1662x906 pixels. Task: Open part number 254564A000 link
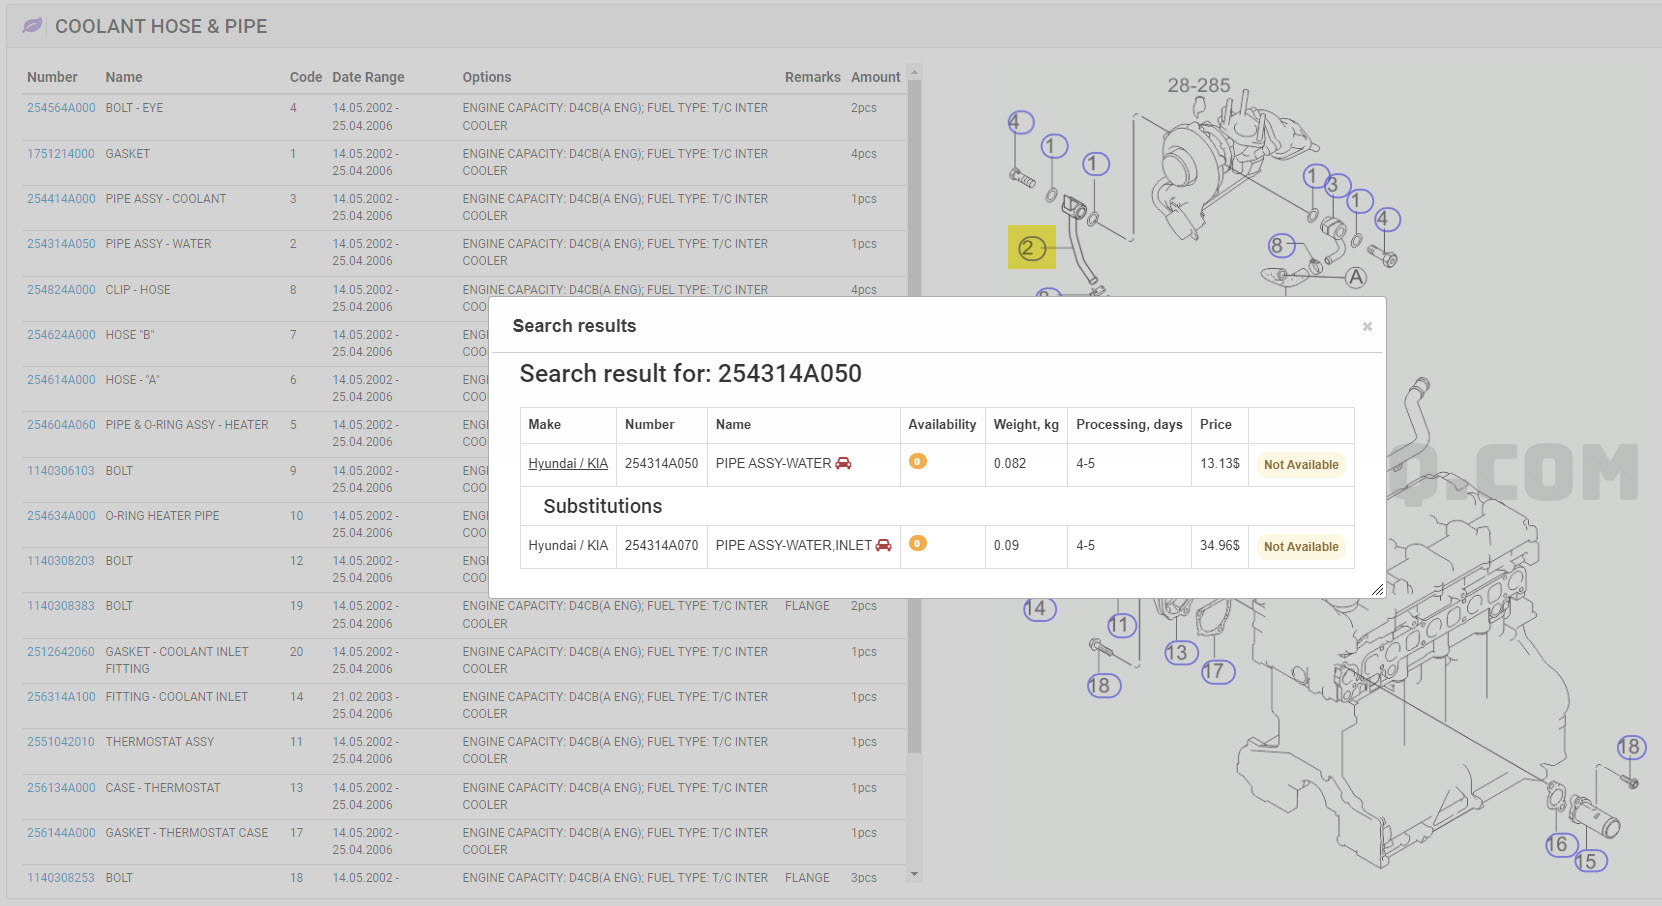click(61, 108)
